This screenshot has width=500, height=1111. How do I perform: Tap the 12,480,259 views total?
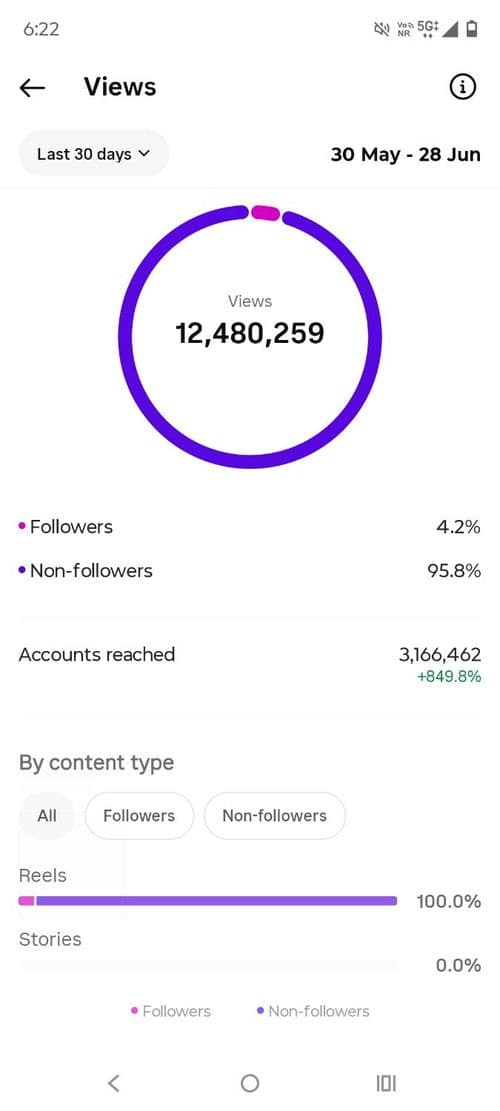pyautogui.click(x=250, y=332)
